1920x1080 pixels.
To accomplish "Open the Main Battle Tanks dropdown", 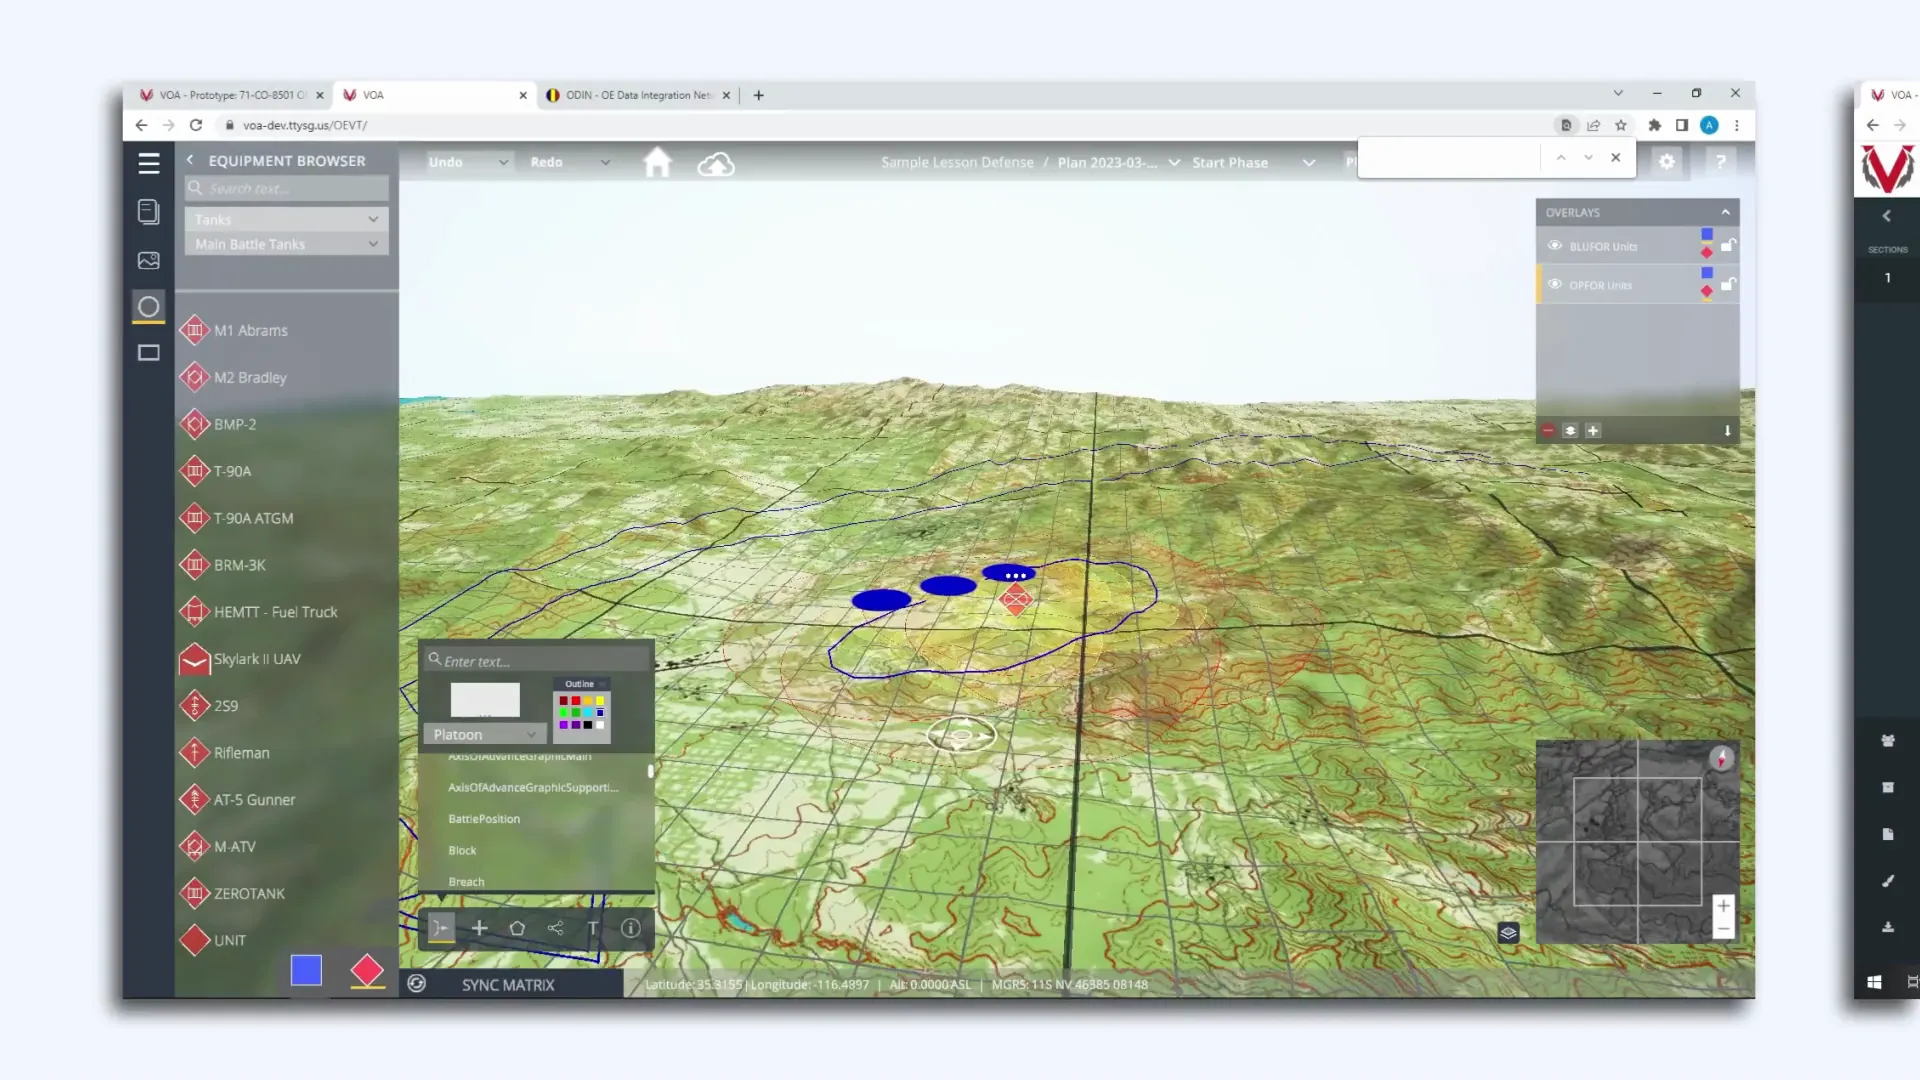I will coord(285,244).
